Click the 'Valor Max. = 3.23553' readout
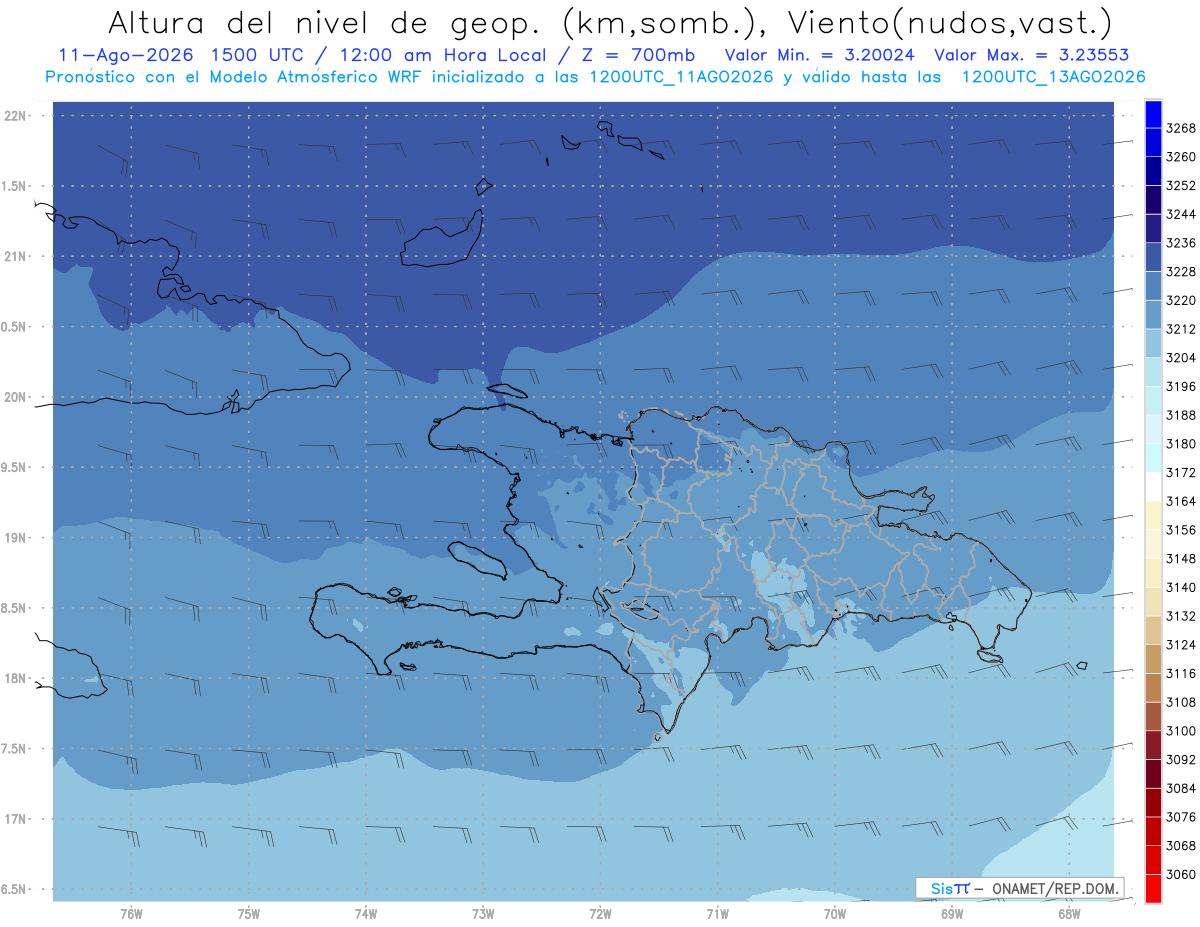This screenshot has height=927, width=1200. pos(1032,56)
